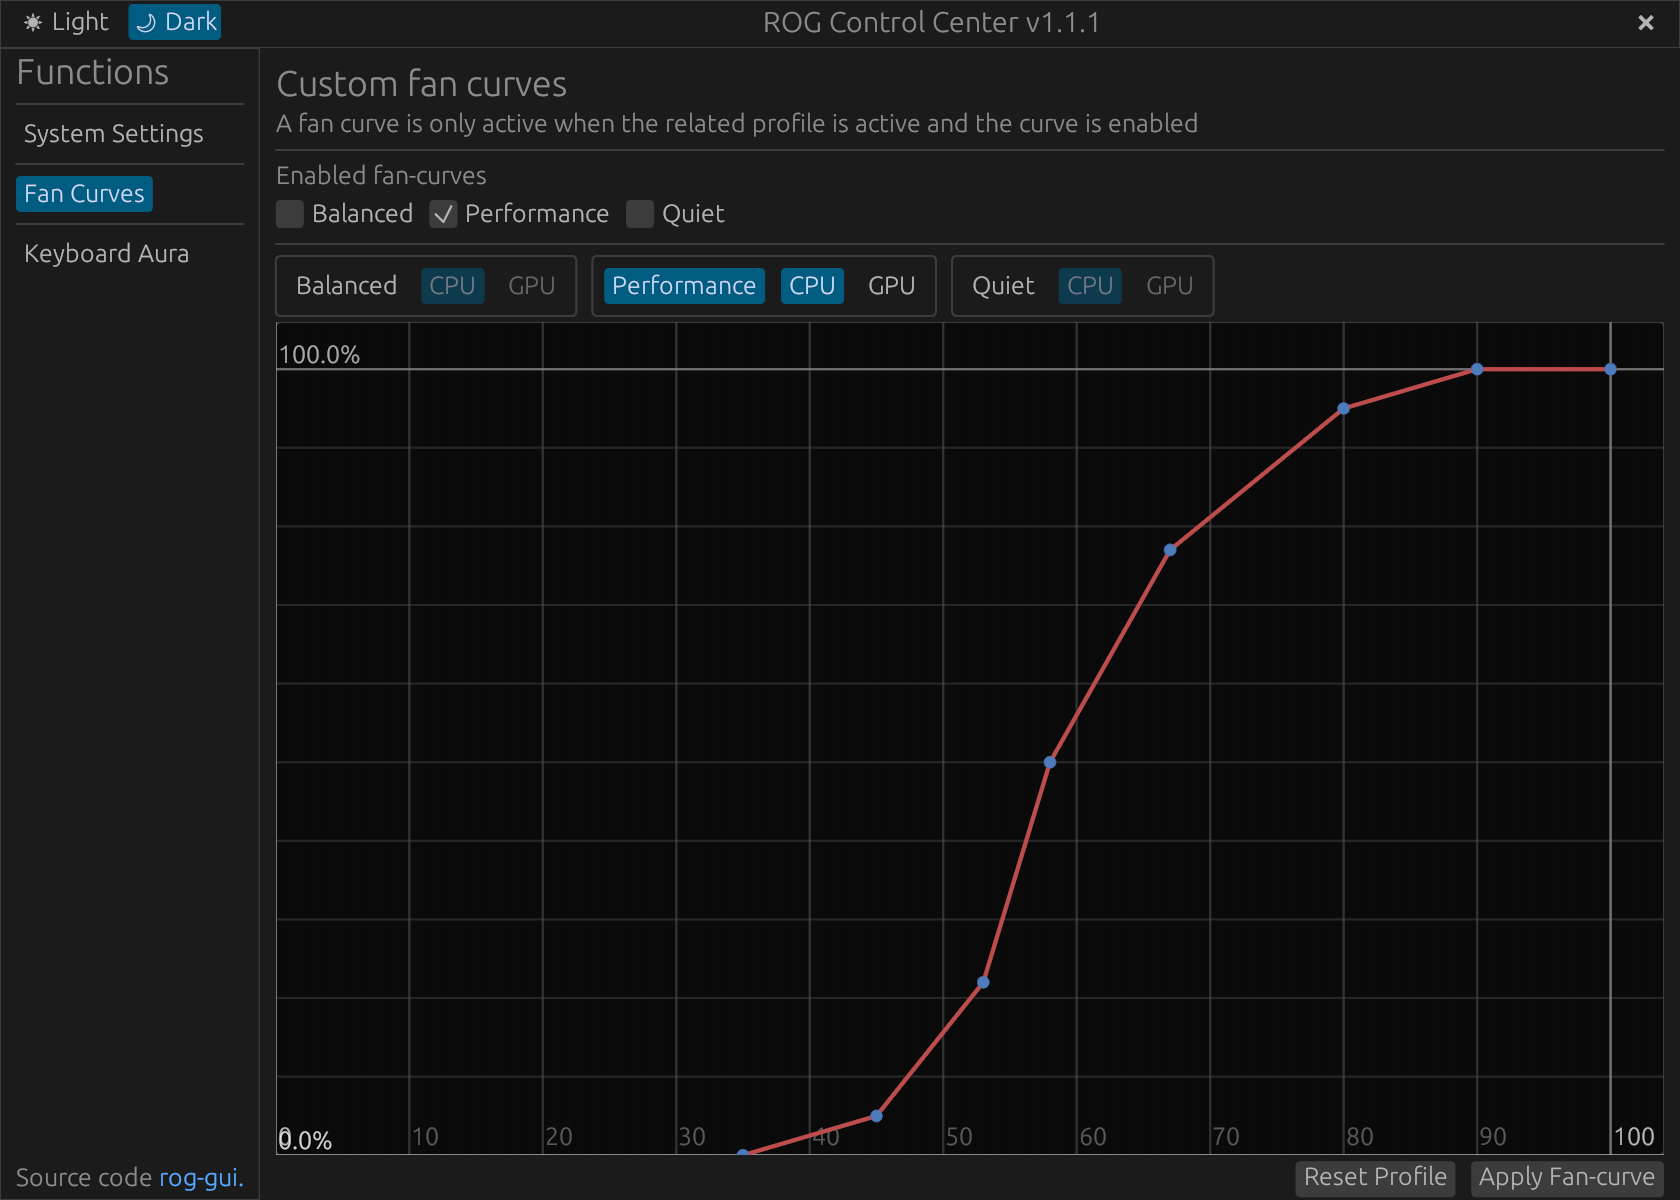Viewport: 1680px width, 1200px height.
Task: Click the curve point near 67 degrees
Action: click(x=1170, y=550)
